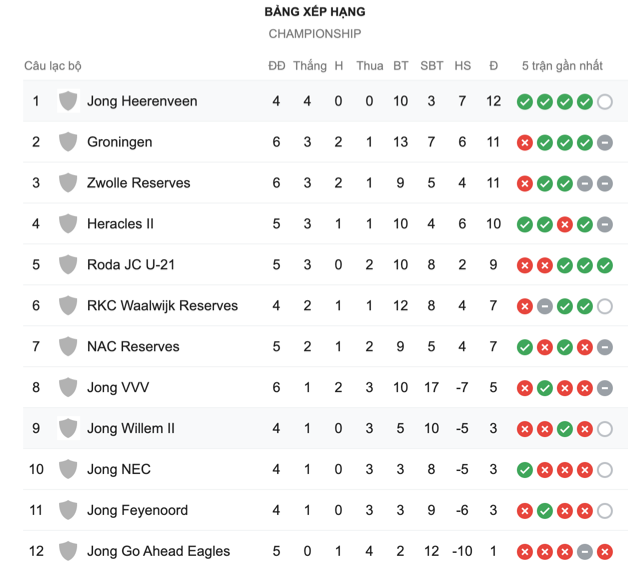Click Groningen's red loss result icon

point(525,143)
